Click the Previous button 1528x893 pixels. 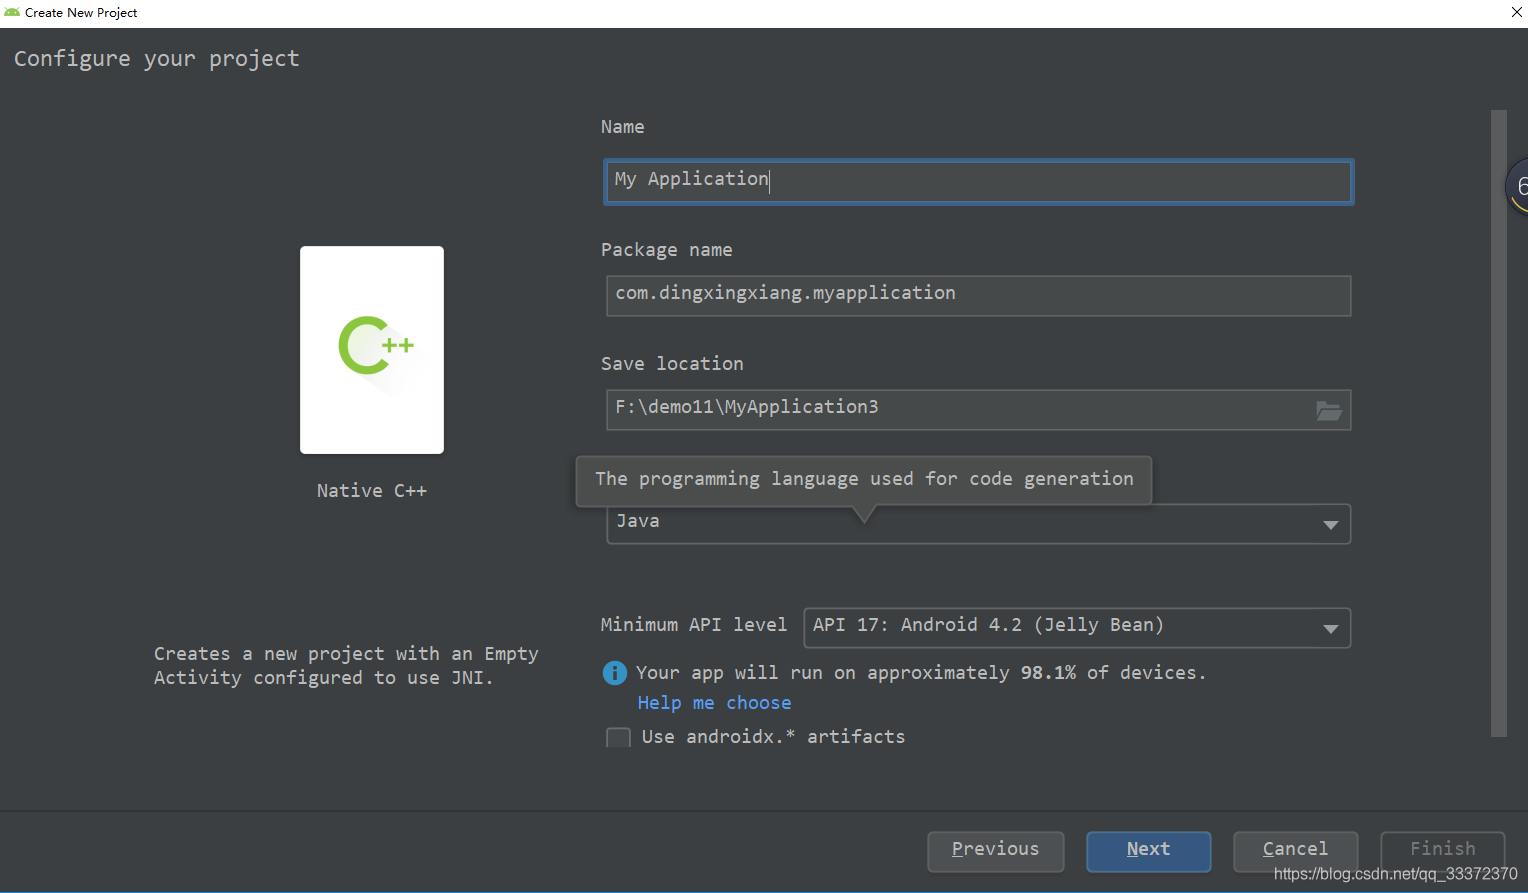(x=995, y=851)
